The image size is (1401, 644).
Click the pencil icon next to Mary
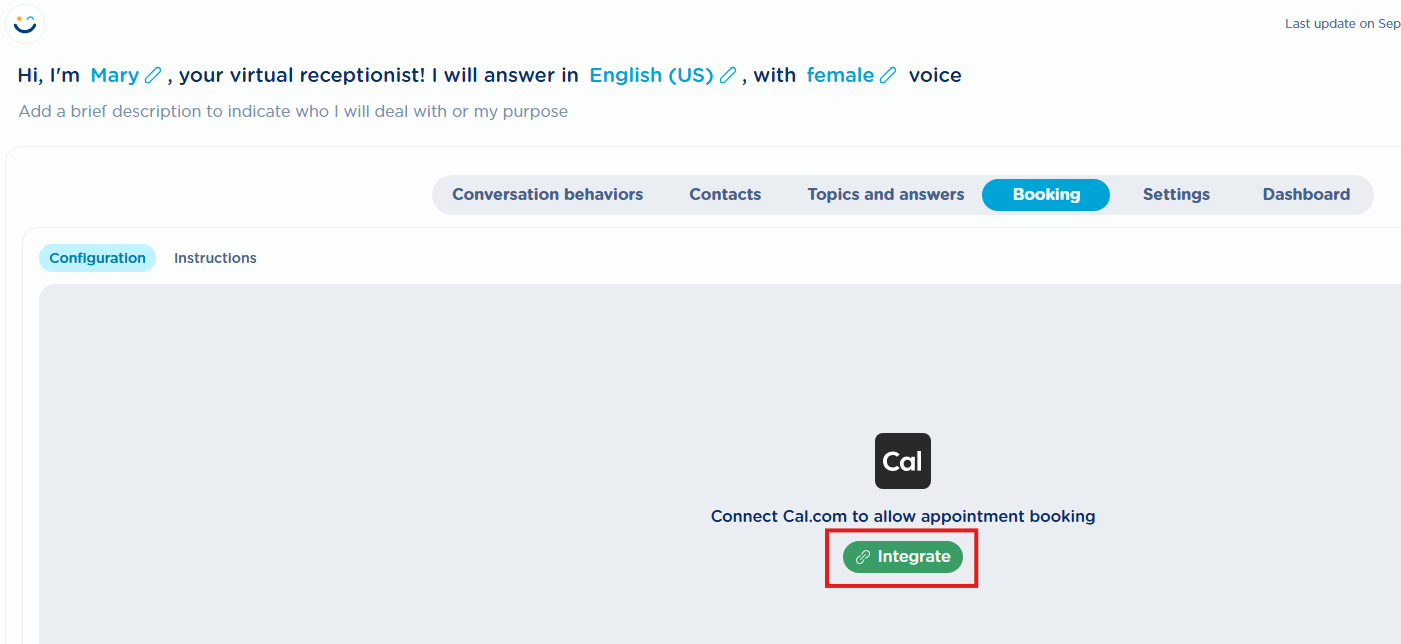click(153, 75)
